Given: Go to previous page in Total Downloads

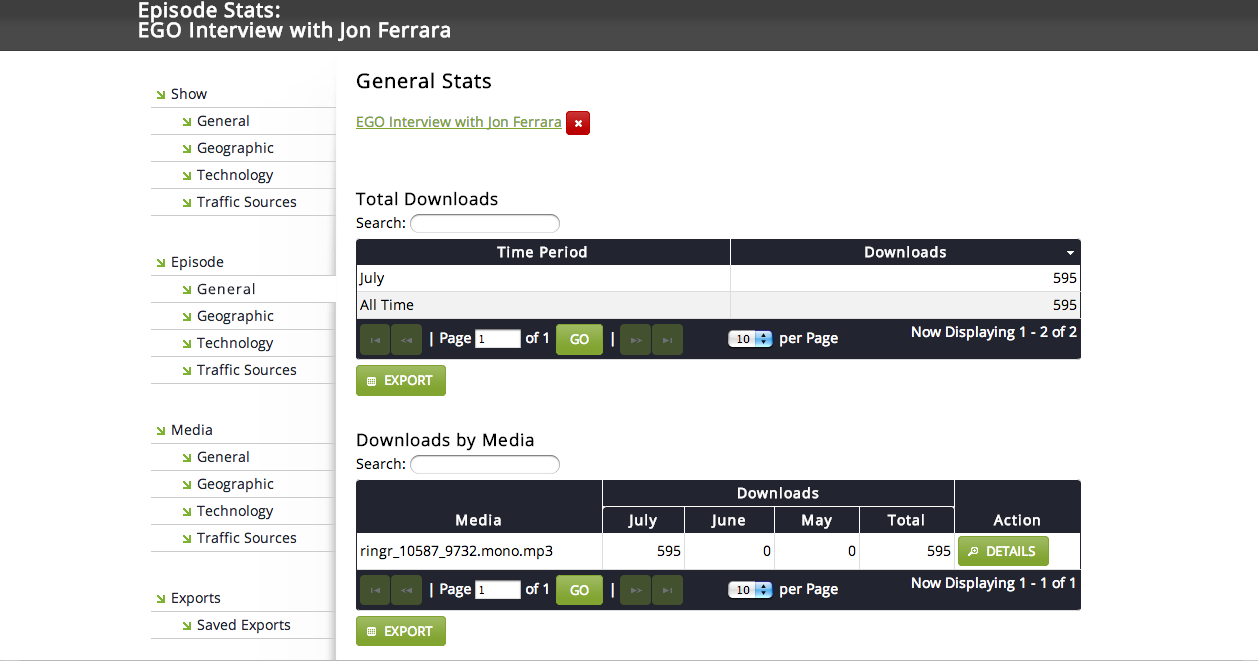Looking at the screenshot, I should (x=407, y=339).
